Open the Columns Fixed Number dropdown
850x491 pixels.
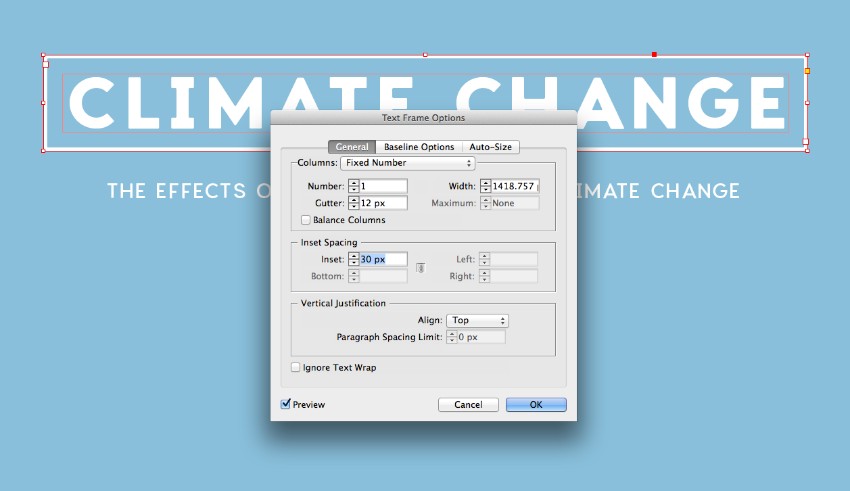coord(408,163)
